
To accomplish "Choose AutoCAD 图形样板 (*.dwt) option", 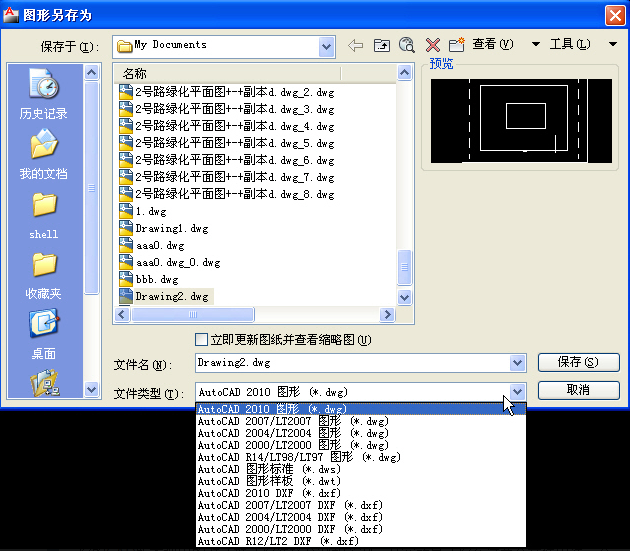I will point(360,481).
